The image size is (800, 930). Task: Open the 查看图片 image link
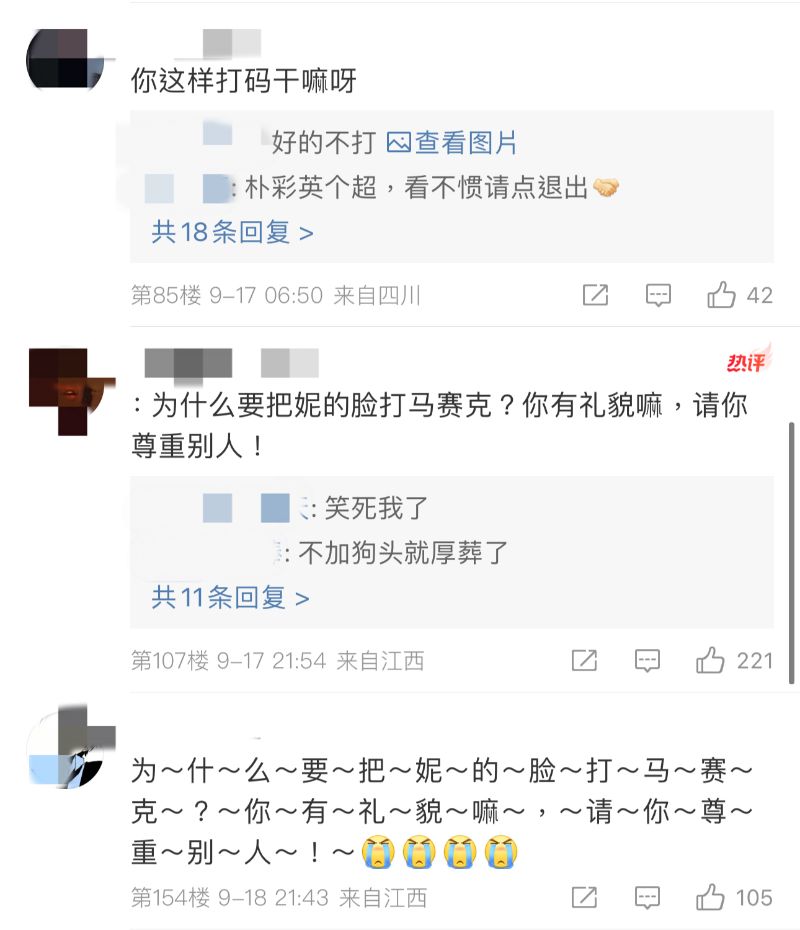(x=451, y=142)
